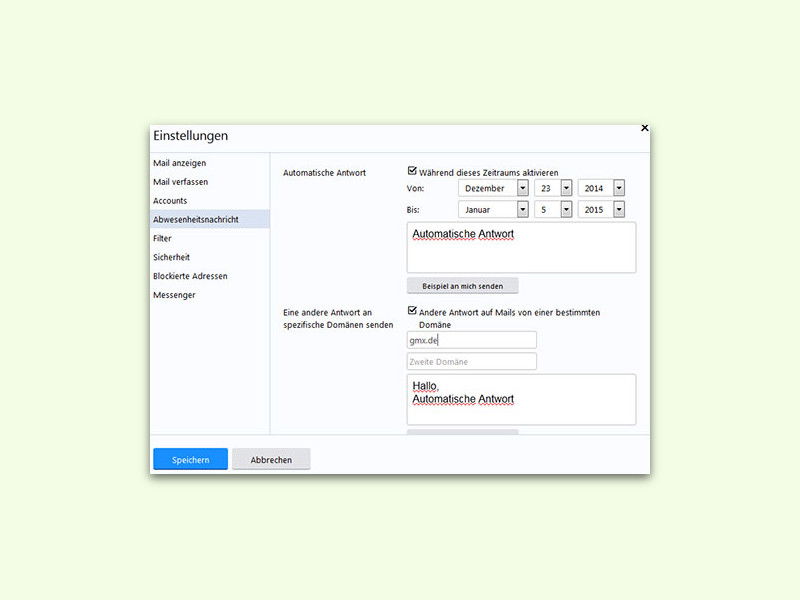Click the Speichern button
The width and height of the screenshot is (800, 600).
pyautogui.click(x=190, y=459)
